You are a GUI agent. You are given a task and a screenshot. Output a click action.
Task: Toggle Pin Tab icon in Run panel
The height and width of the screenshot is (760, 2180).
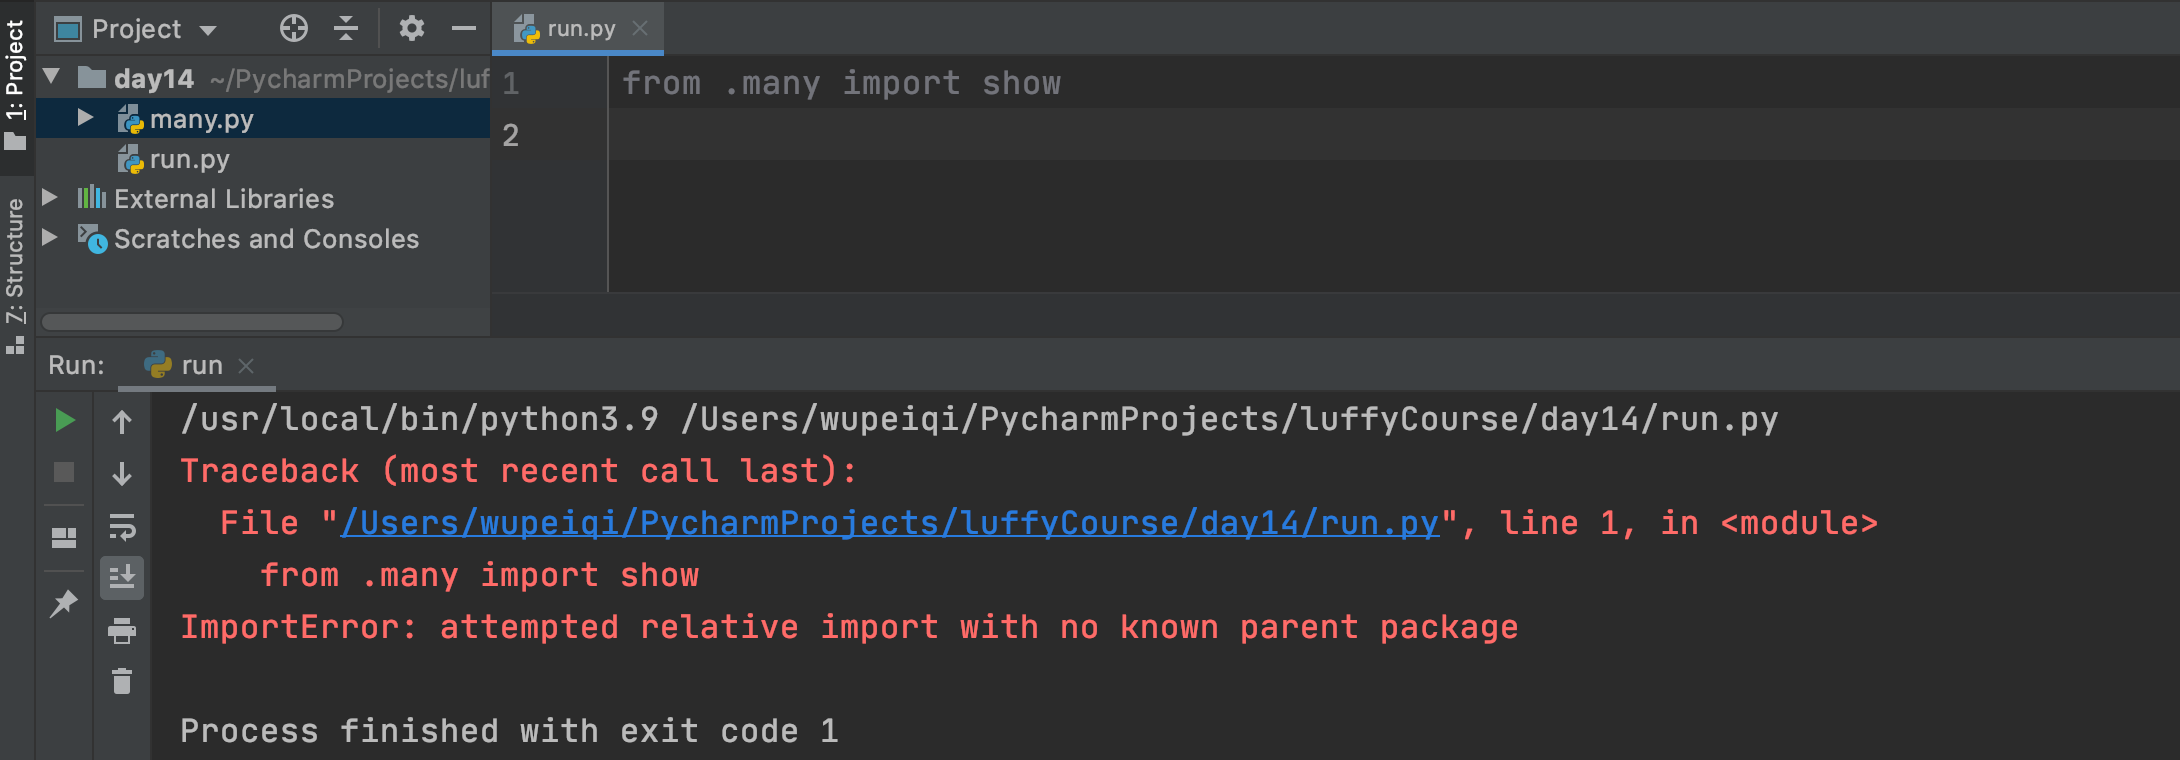tap(64, 603)
